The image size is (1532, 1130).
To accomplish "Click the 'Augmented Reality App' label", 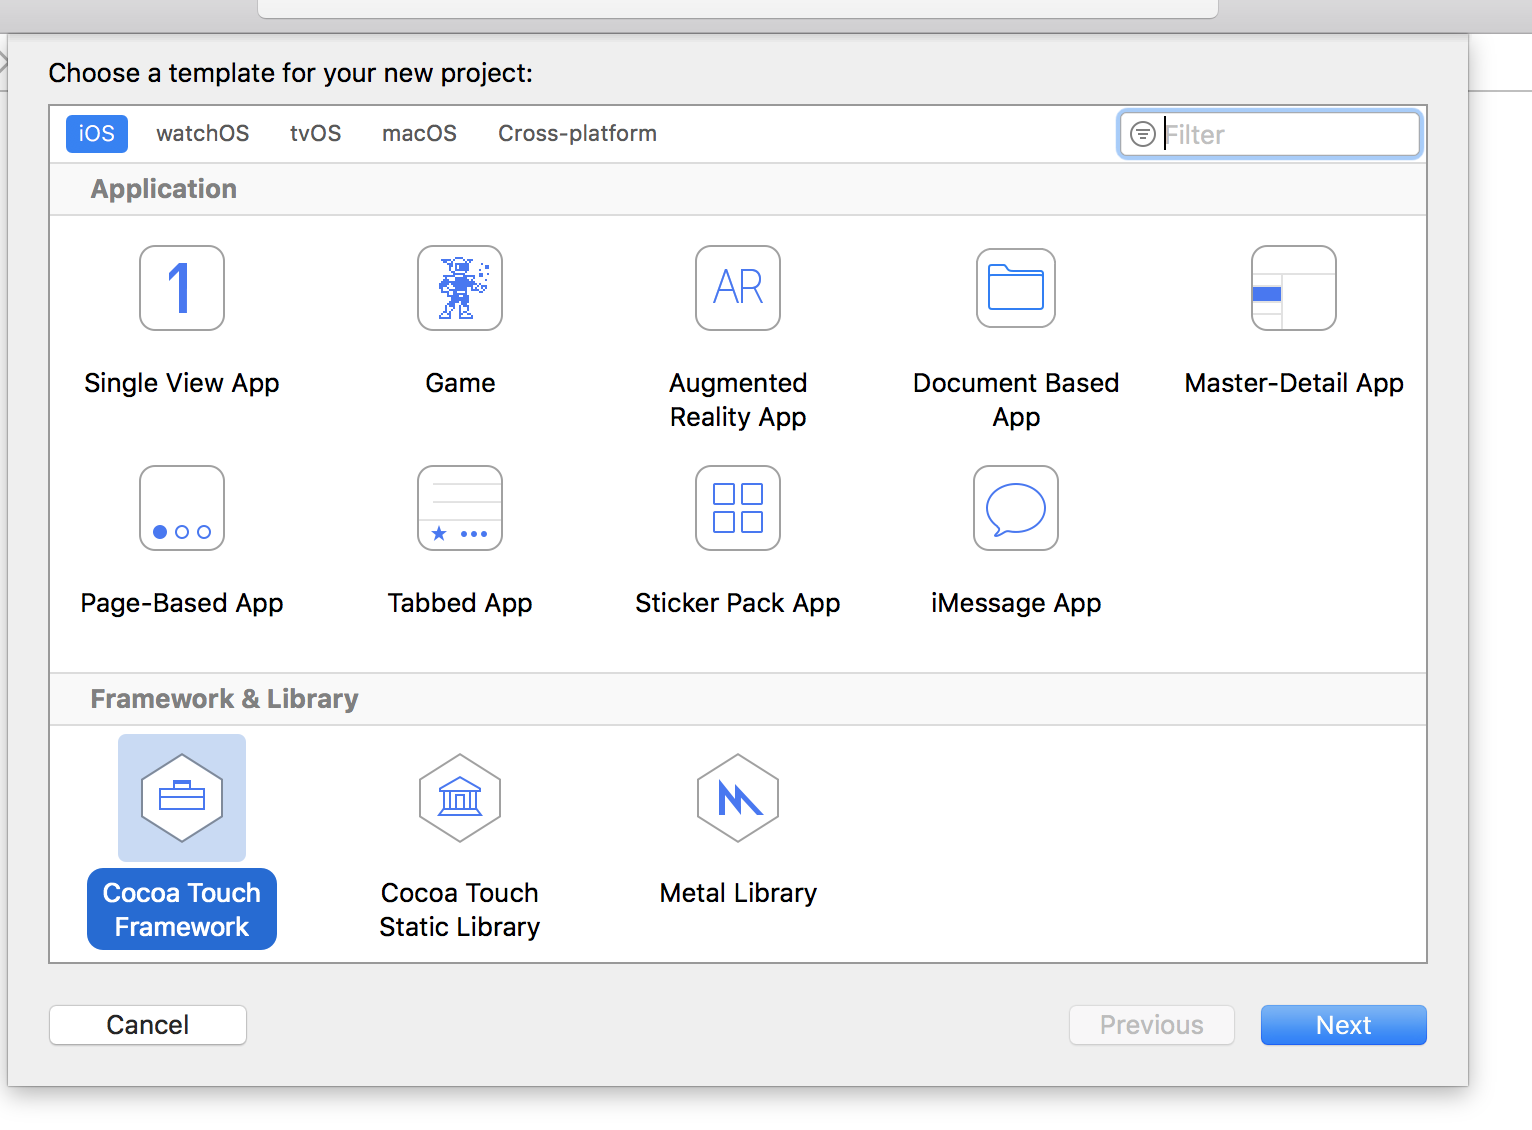I will [x=738, y=400].
